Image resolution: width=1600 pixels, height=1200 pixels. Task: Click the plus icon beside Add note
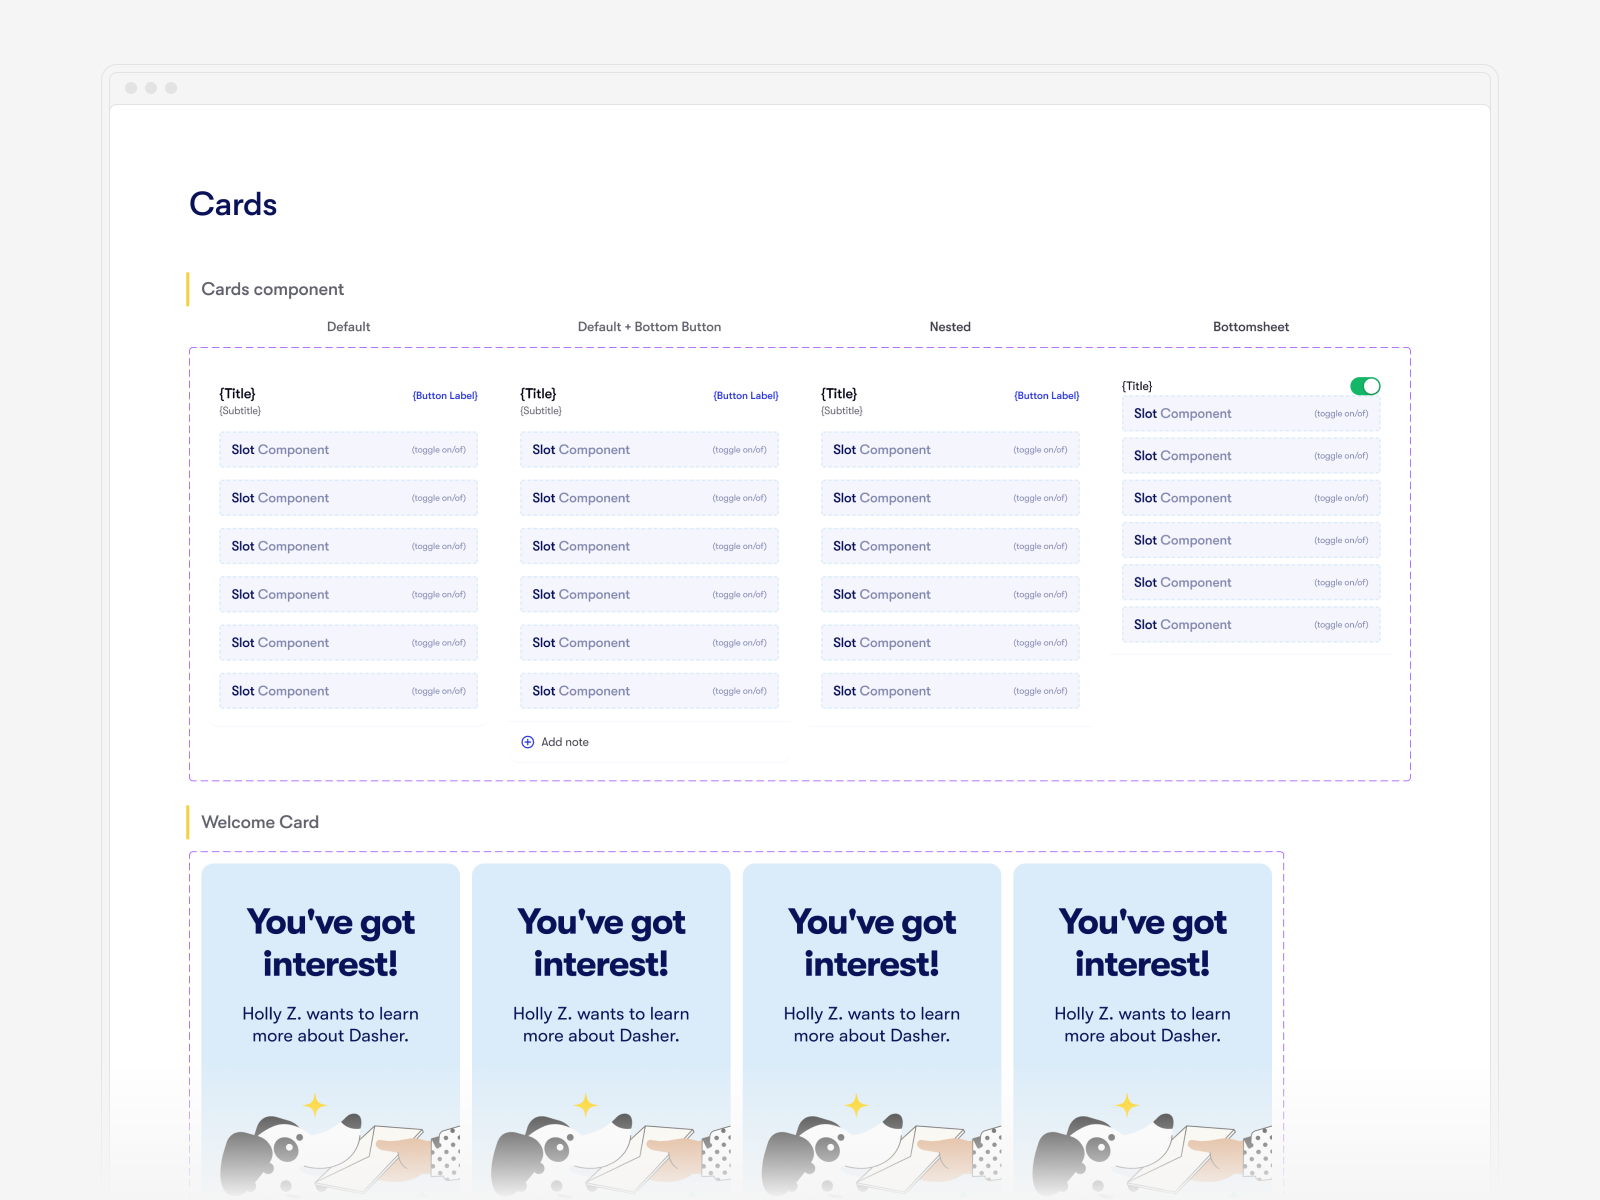[528, 742]
